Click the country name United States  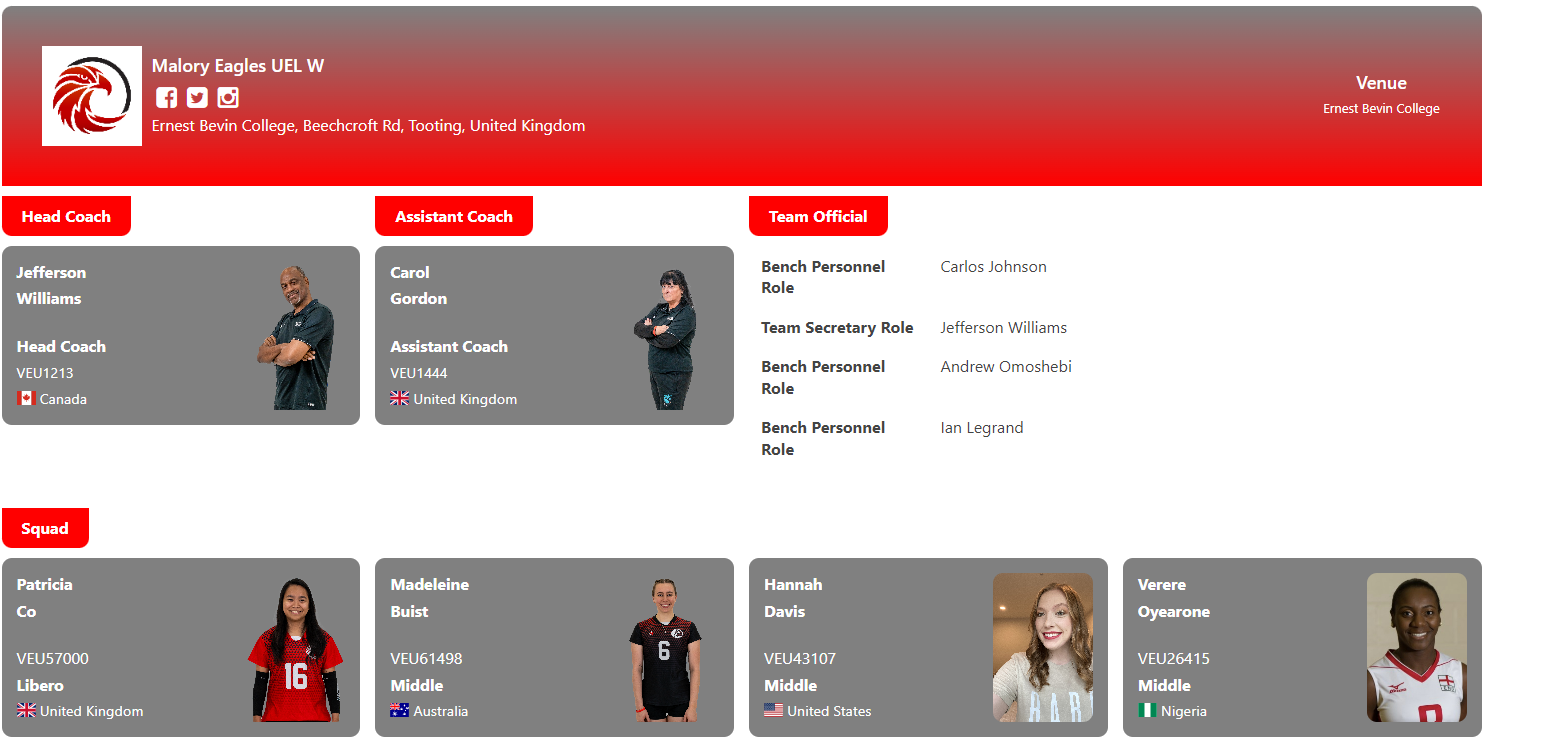[x=829, y=711]
